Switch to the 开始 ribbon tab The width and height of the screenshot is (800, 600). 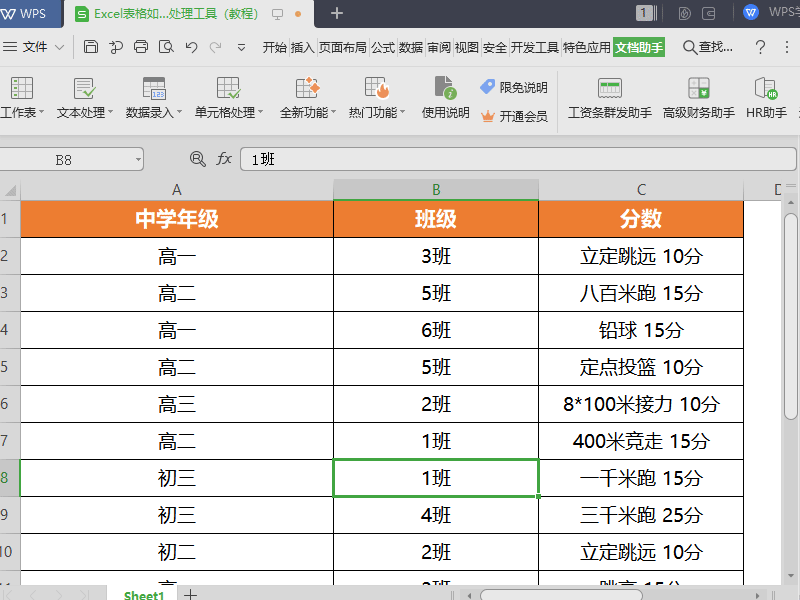(274, 47)
